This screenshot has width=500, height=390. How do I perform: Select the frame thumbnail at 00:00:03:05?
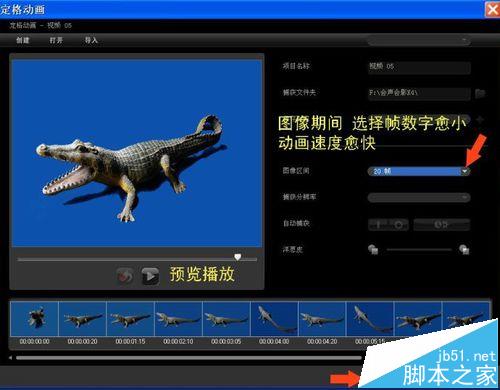[226, 318]
